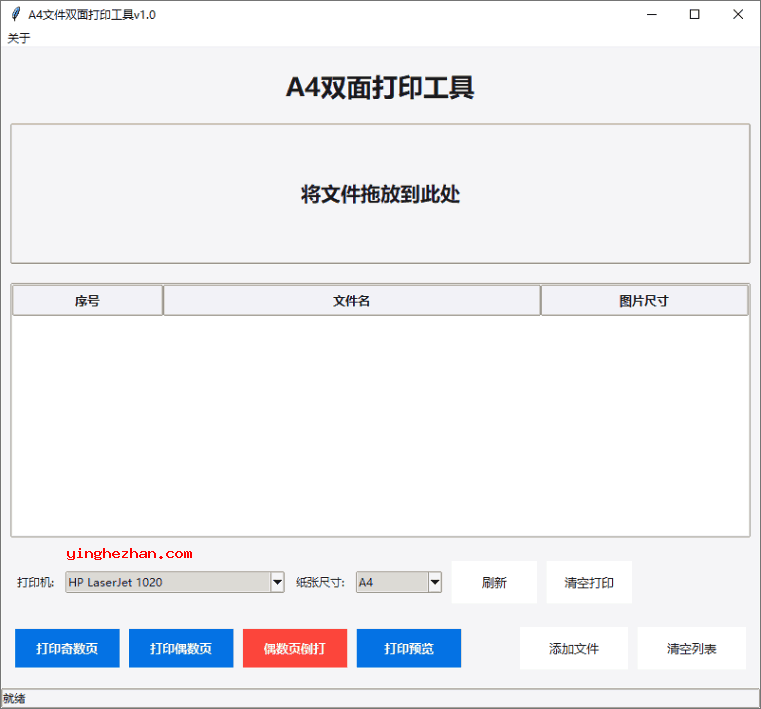Click the 将文件拖放到此处 drop area

click(x=380, y=194)
